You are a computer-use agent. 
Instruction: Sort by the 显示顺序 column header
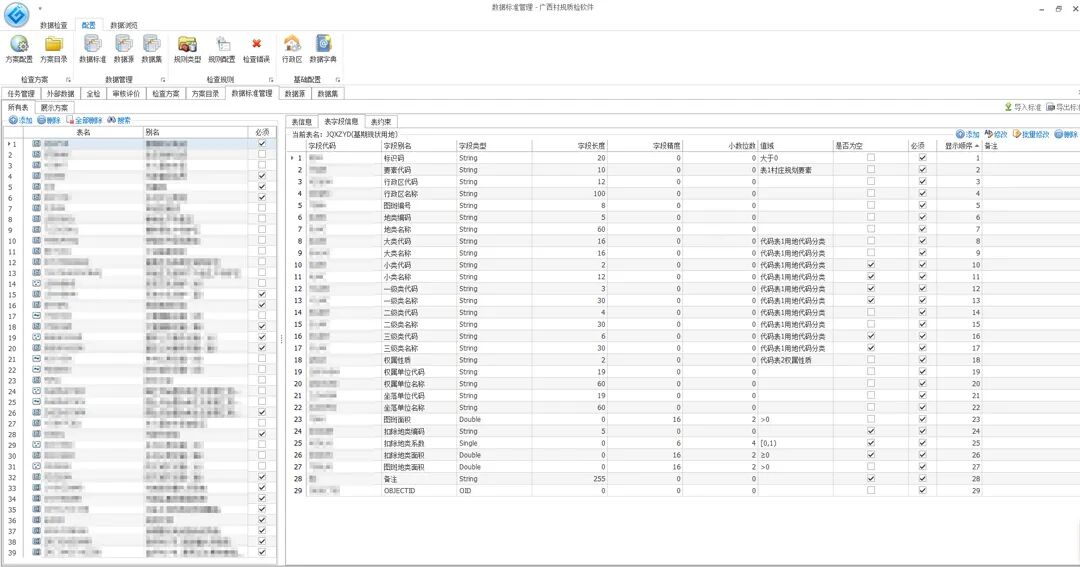pyautogui.click(x=960, y=146)
